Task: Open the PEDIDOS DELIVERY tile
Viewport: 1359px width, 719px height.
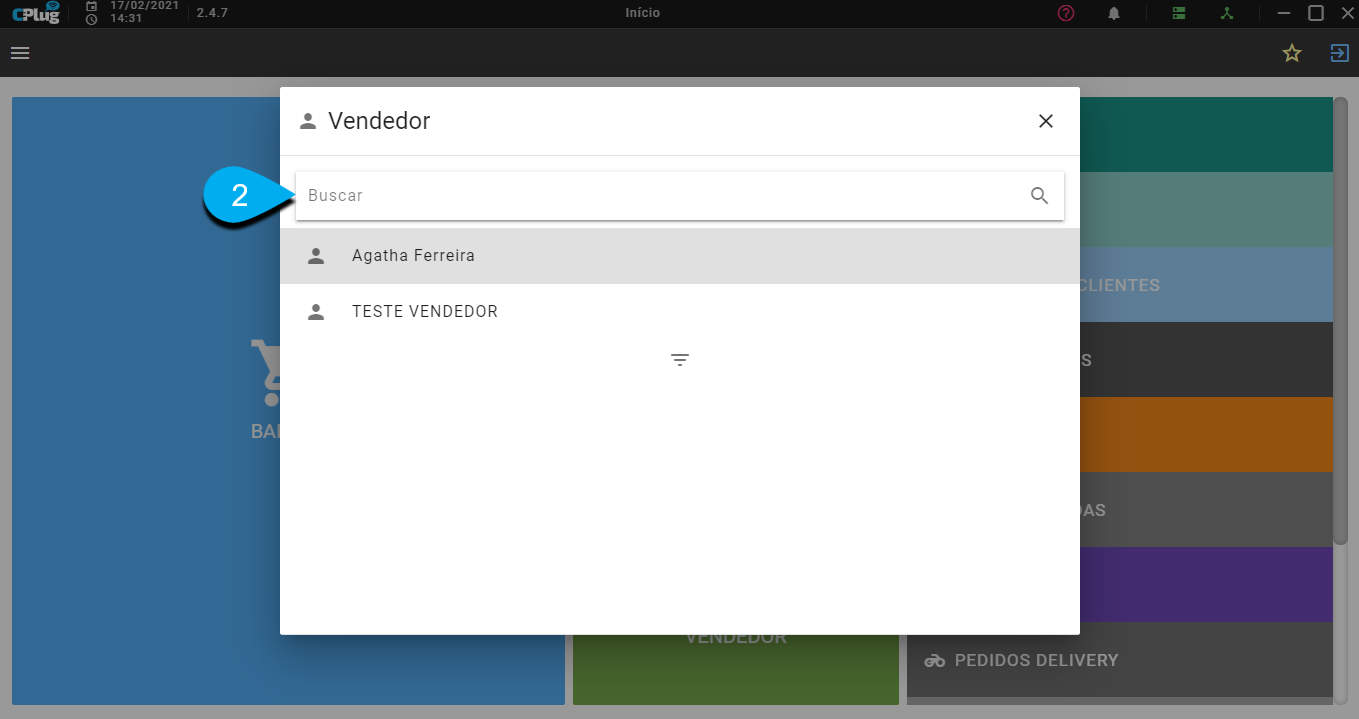Action: click(1120, 660)
